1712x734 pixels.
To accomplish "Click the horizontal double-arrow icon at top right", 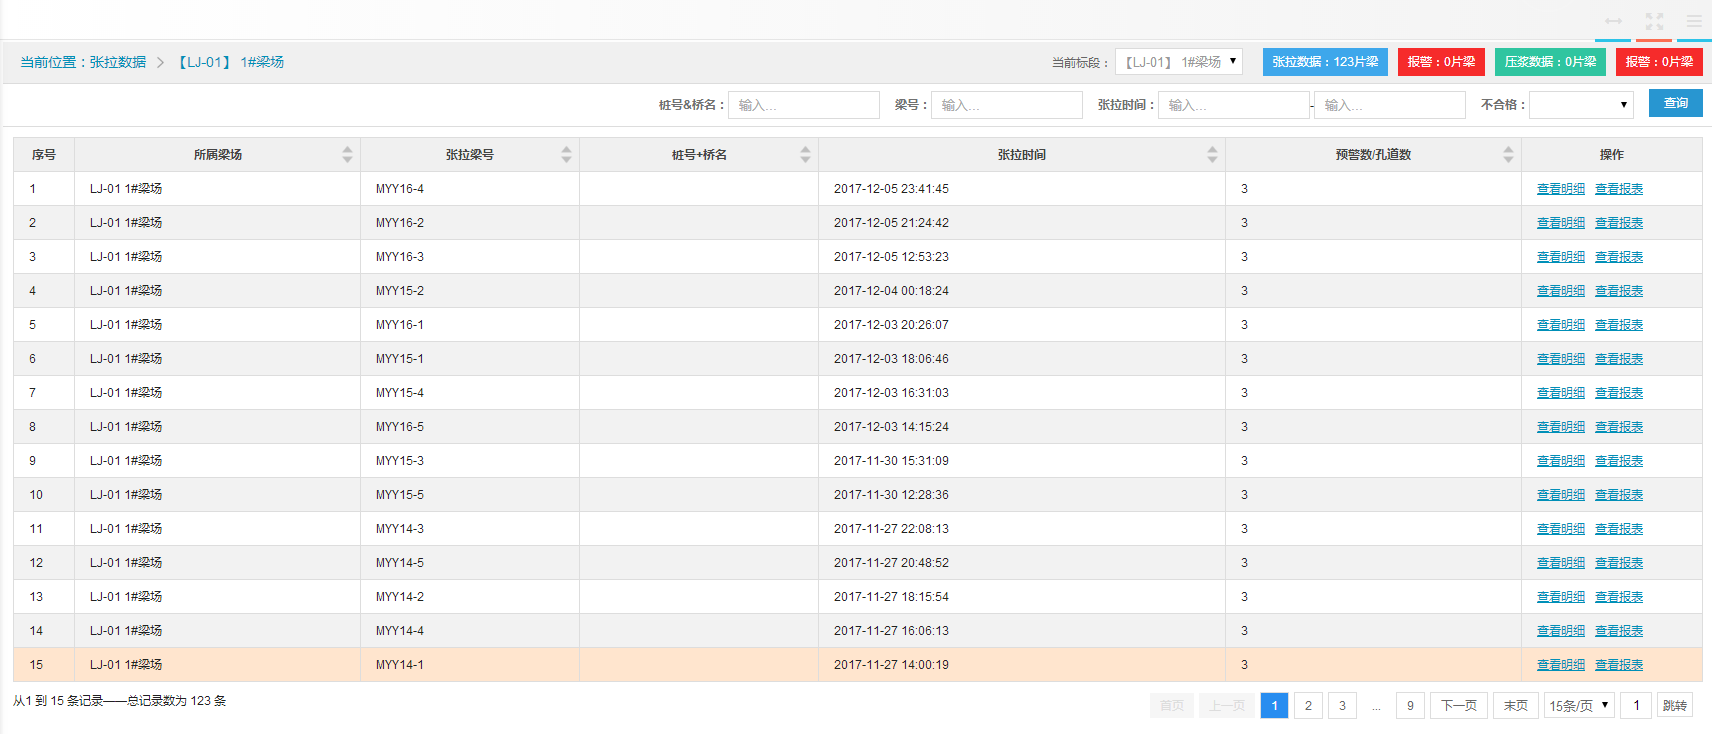I will coord(1613,21).
